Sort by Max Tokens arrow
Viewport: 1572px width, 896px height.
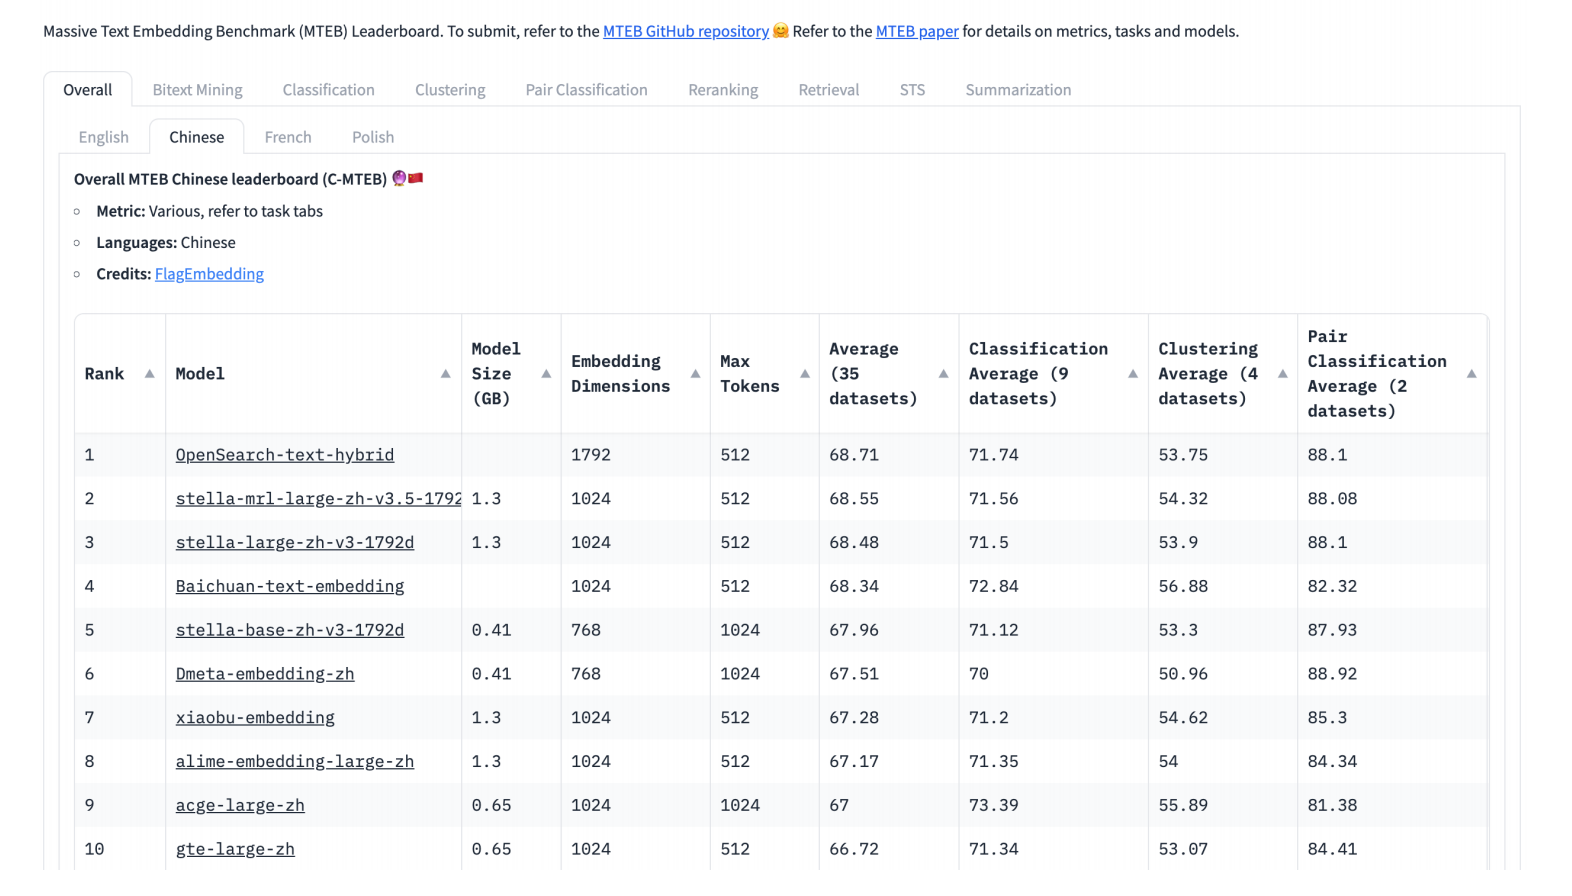(x=804, y=374)
